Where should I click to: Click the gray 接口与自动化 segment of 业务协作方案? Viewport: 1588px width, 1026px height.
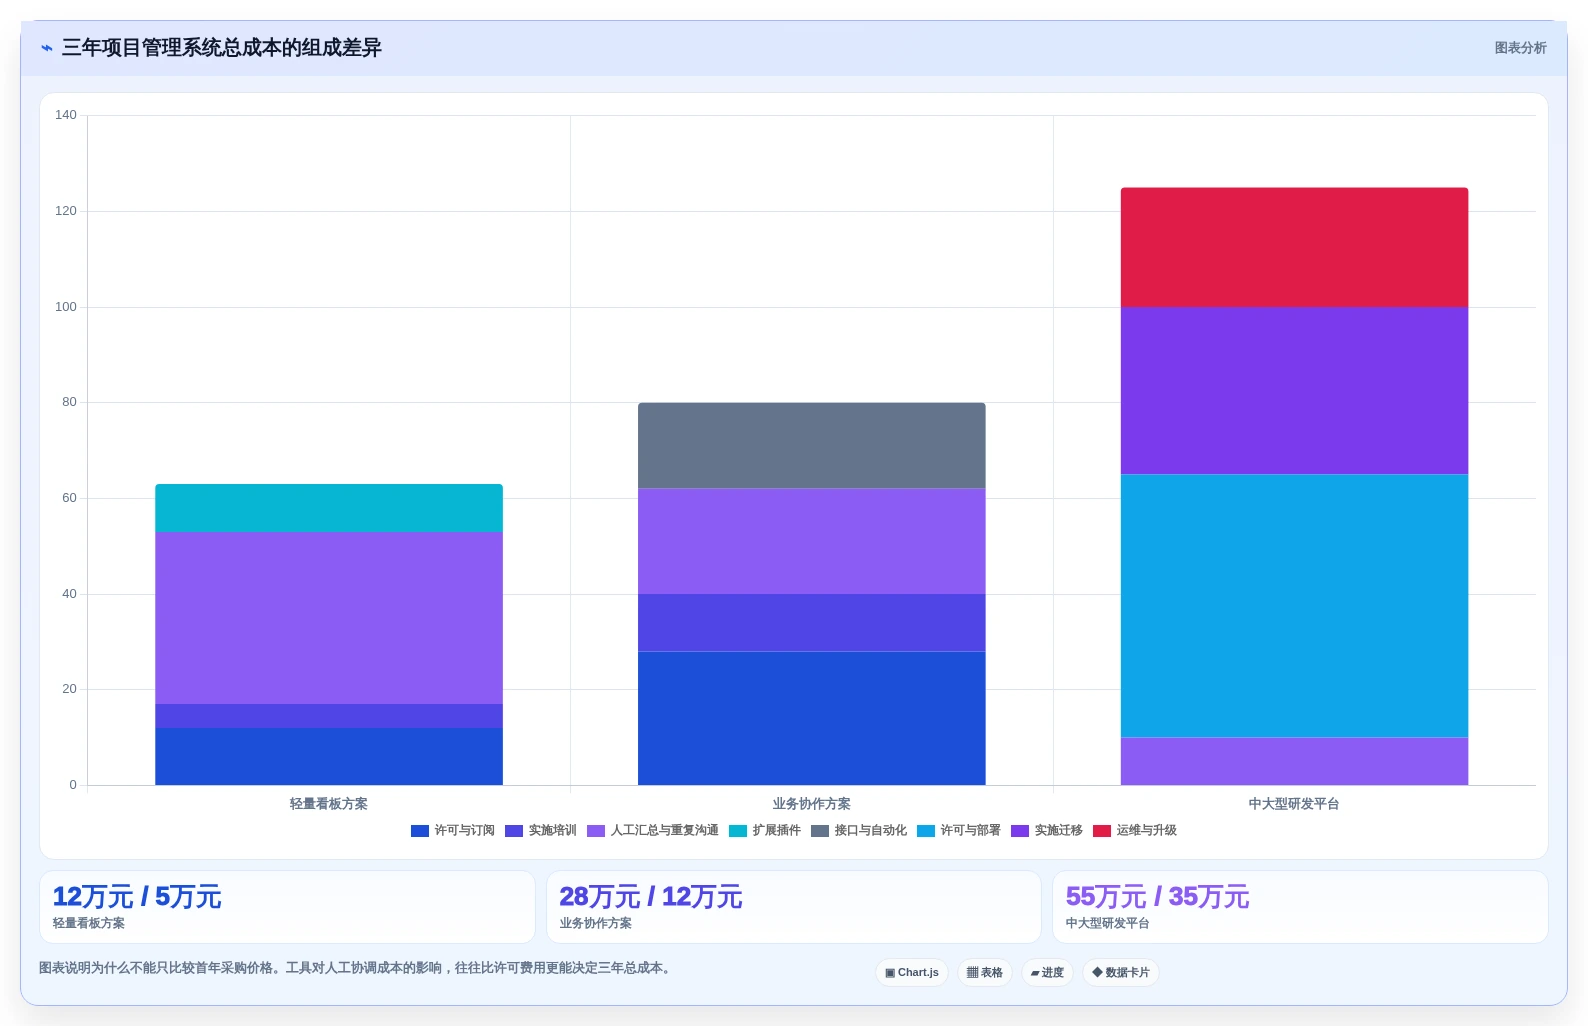pos(812,445)
